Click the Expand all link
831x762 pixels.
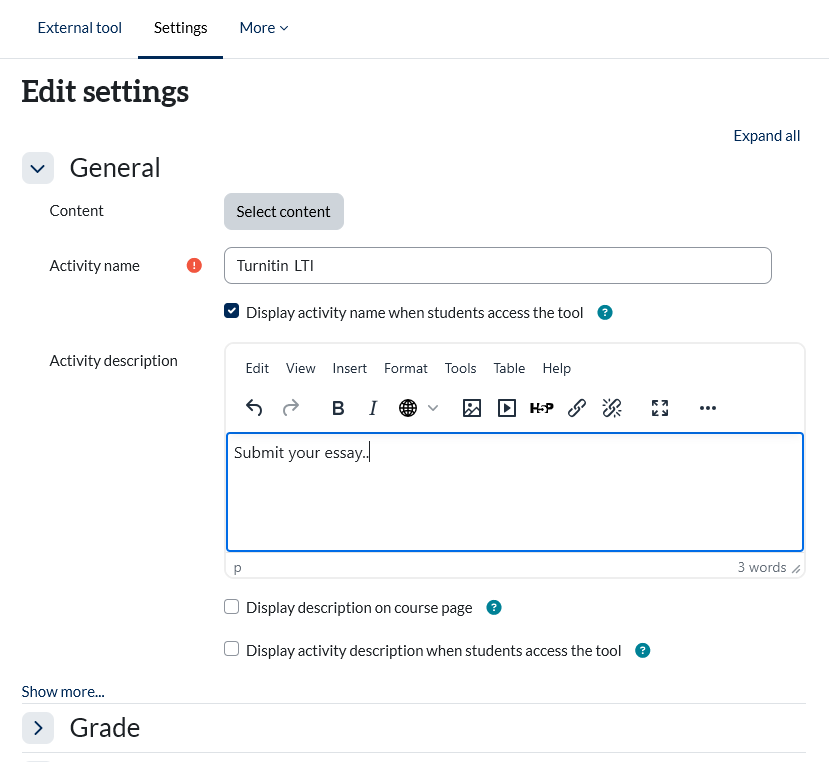point(766,136)
